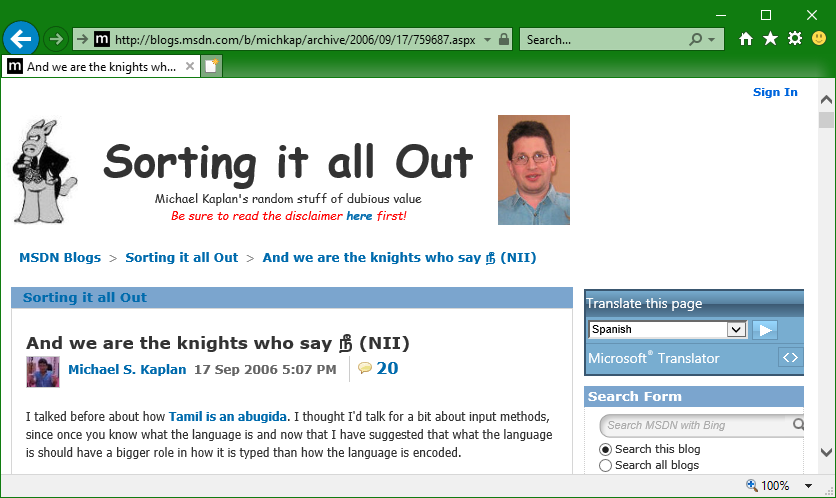Image resolution: width=836 pixels, height=498 pixels.
Task: Click the go arrow in address bar
Action: 82,39
